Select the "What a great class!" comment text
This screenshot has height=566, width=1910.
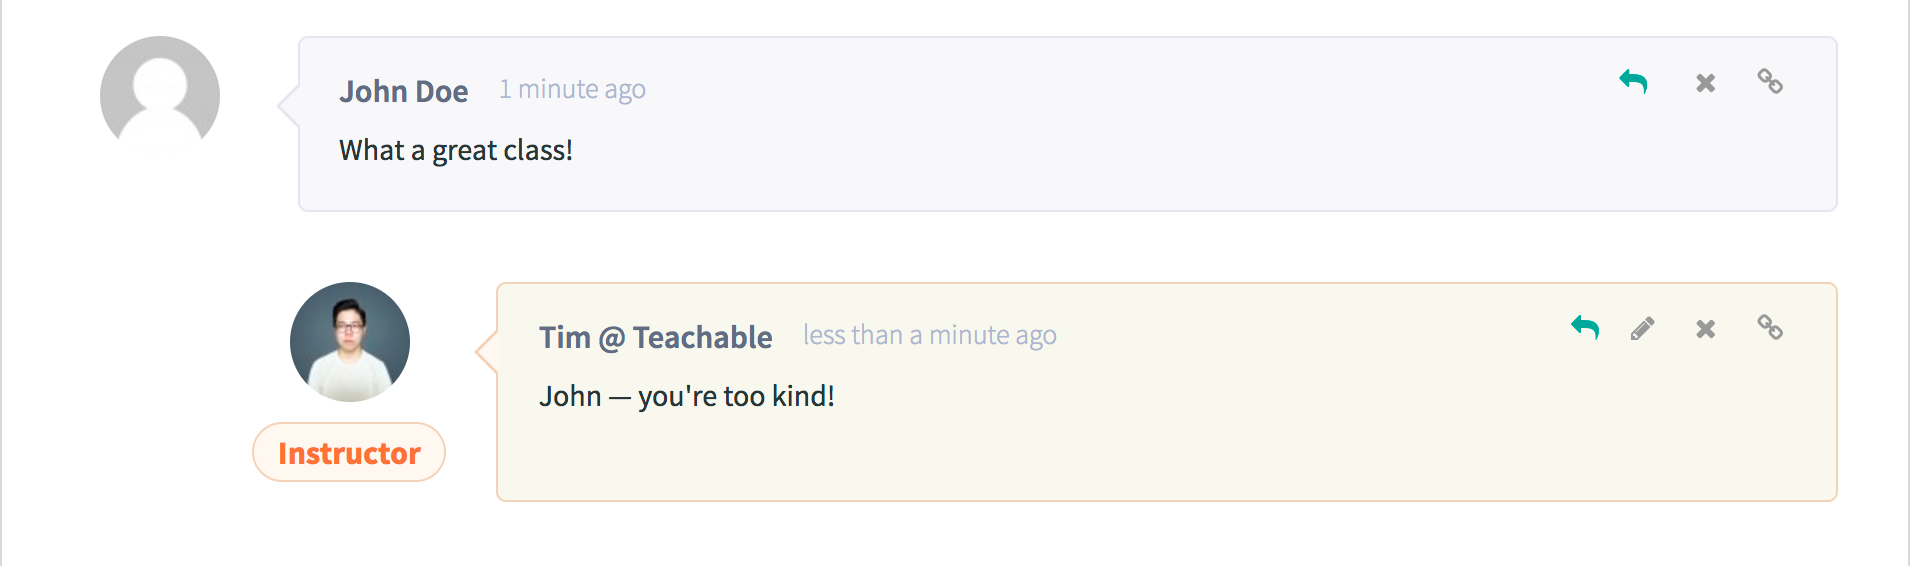coord(456,150)
